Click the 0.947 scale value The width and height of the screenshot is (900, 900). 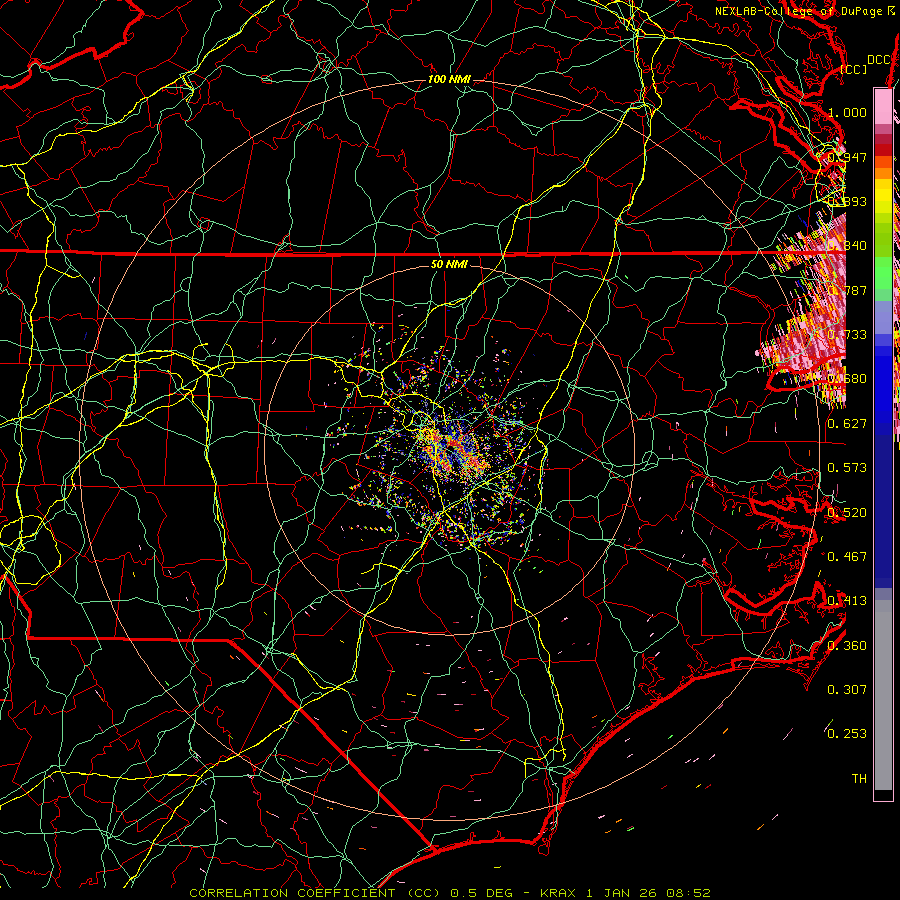click(x=847, y=157)
